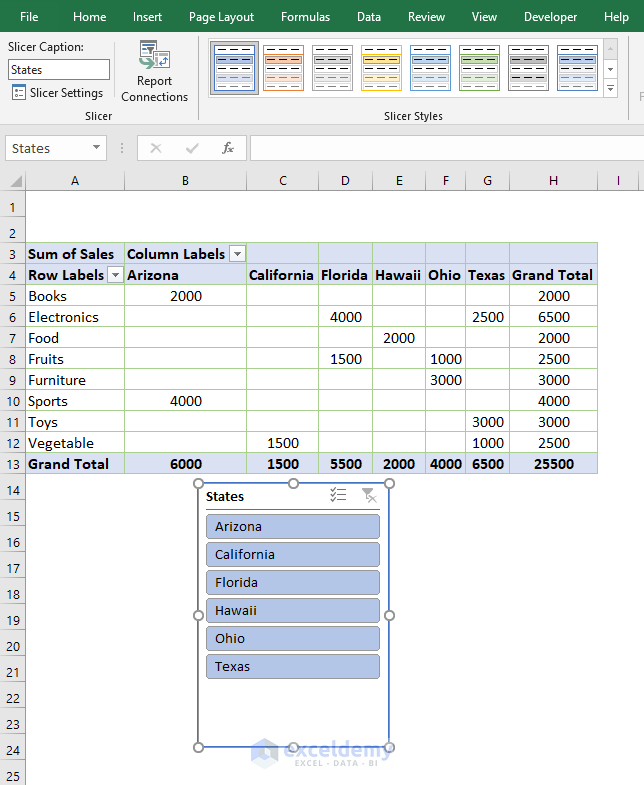Go to the Formulas tab
The height and width of the screenshot is (785, 644).
305,17
